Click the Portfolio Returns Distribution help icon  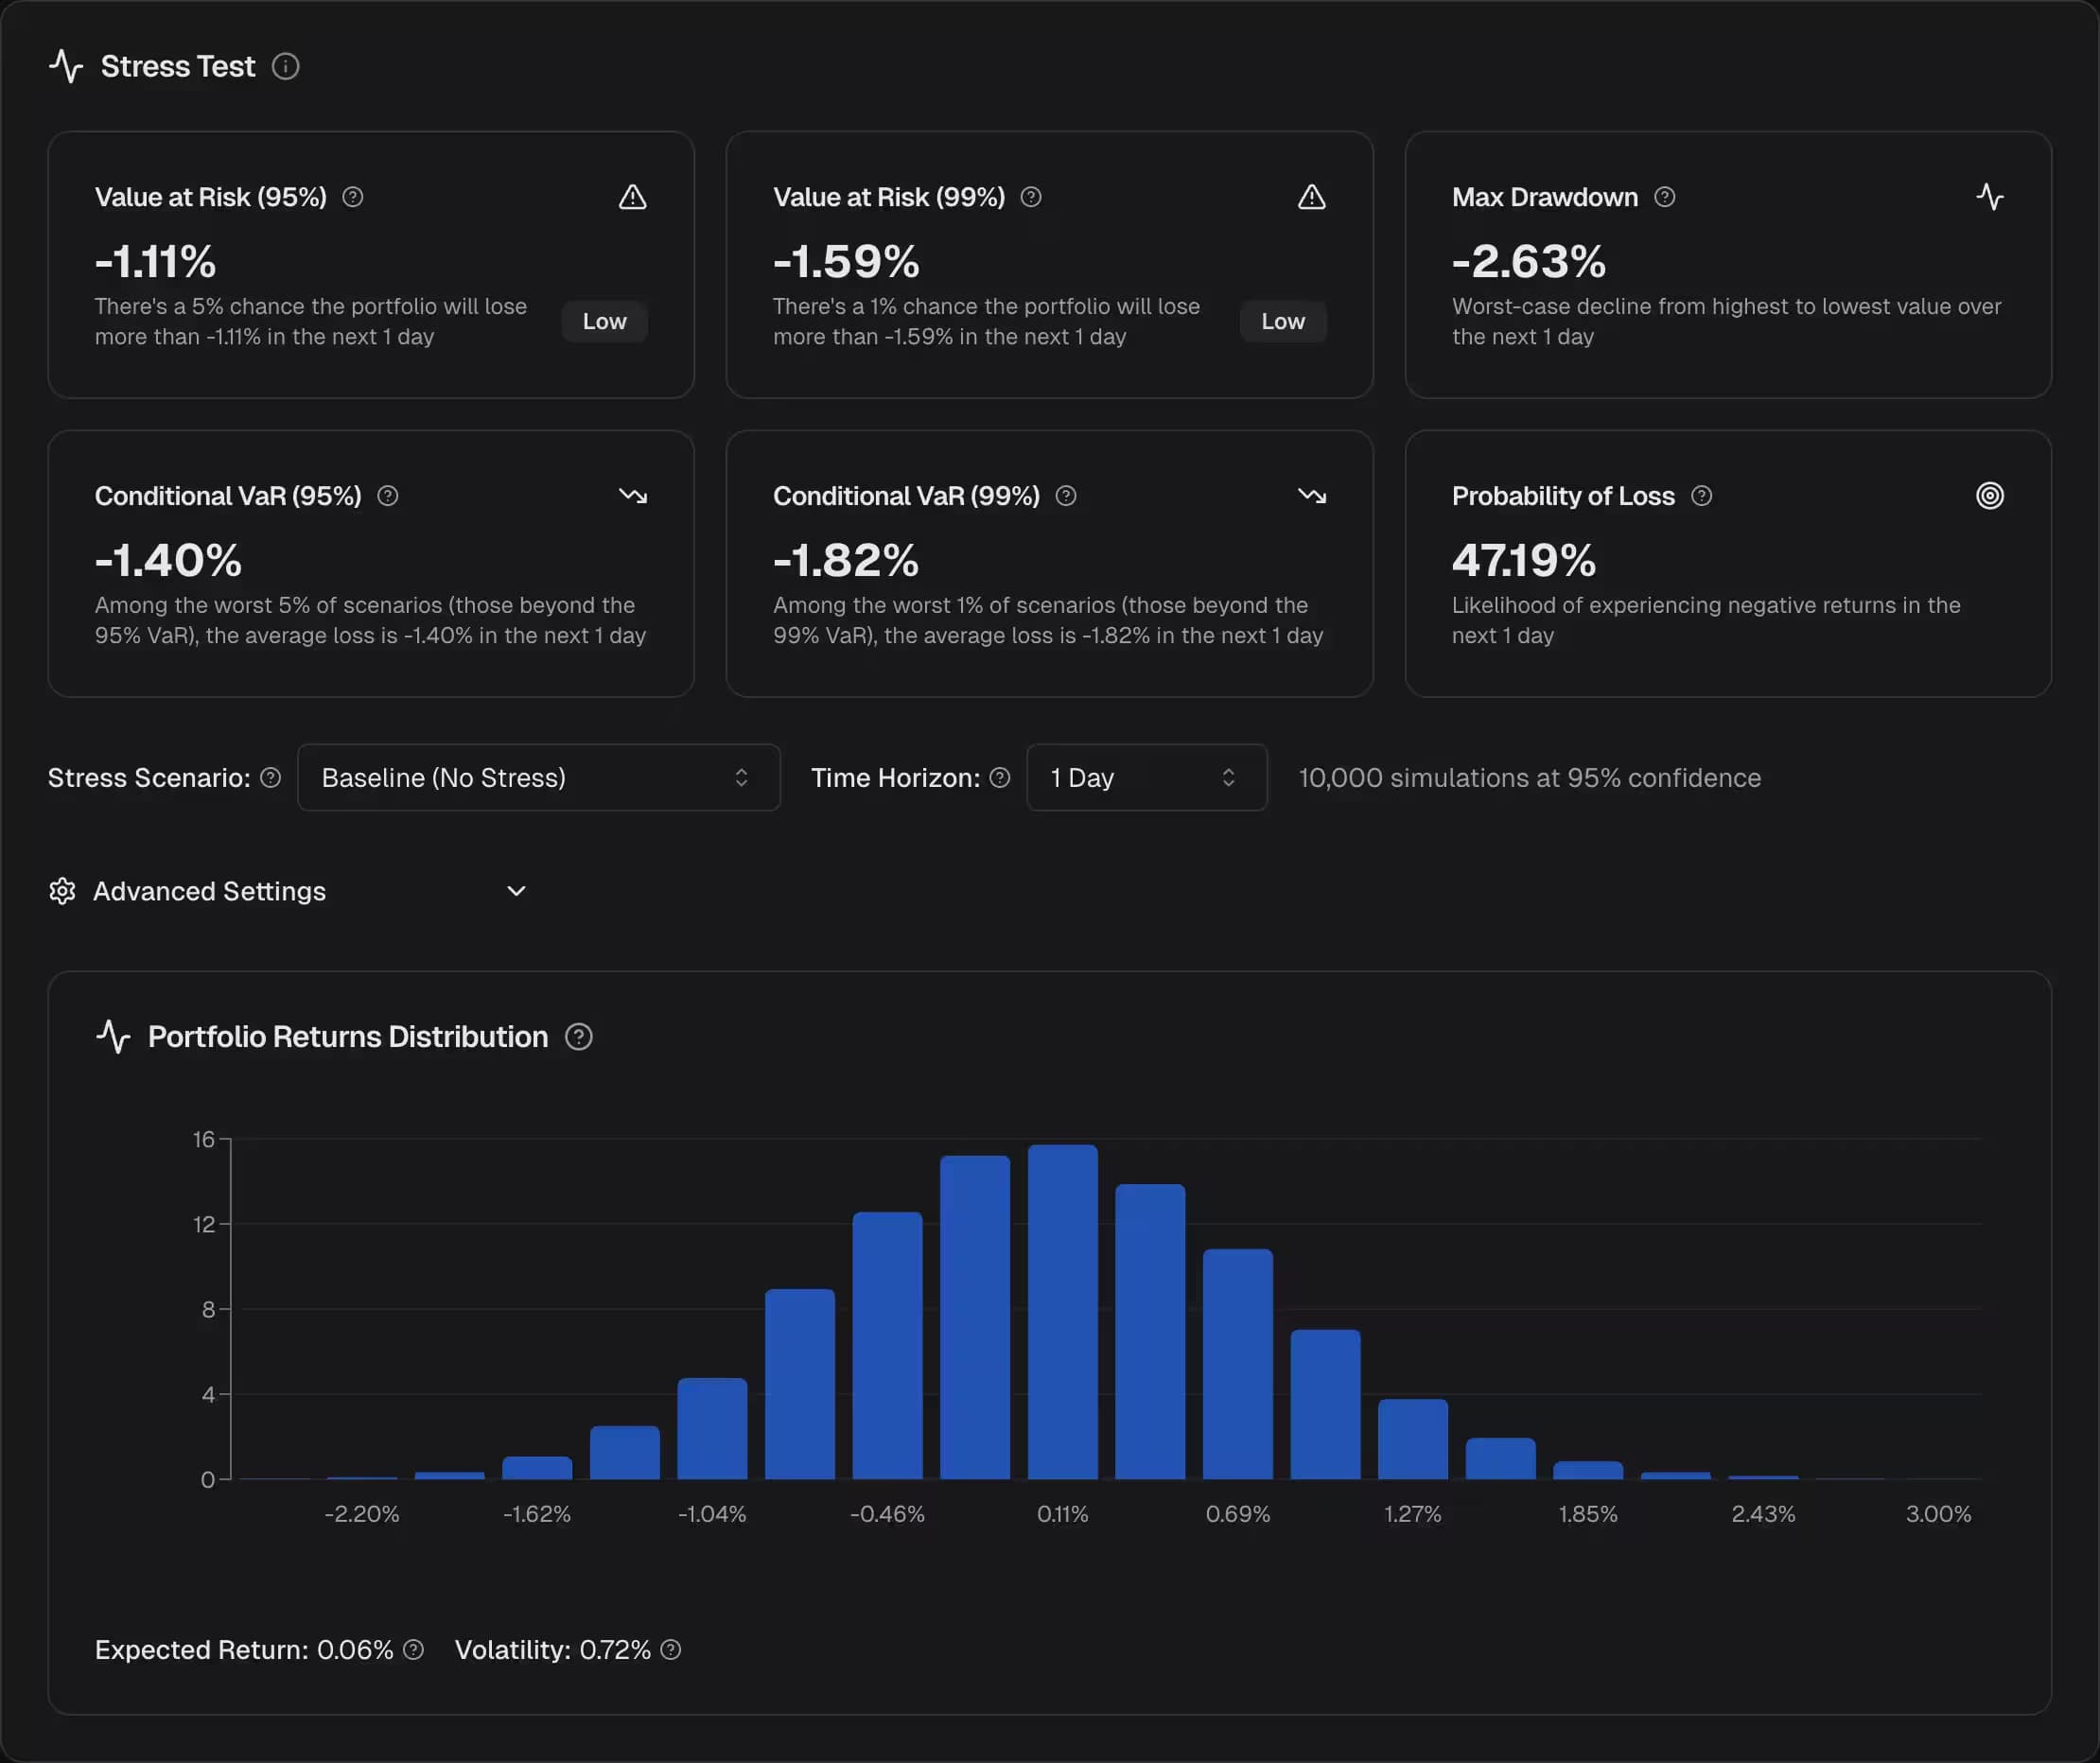pyautogui.click(x=578, y=1037)
